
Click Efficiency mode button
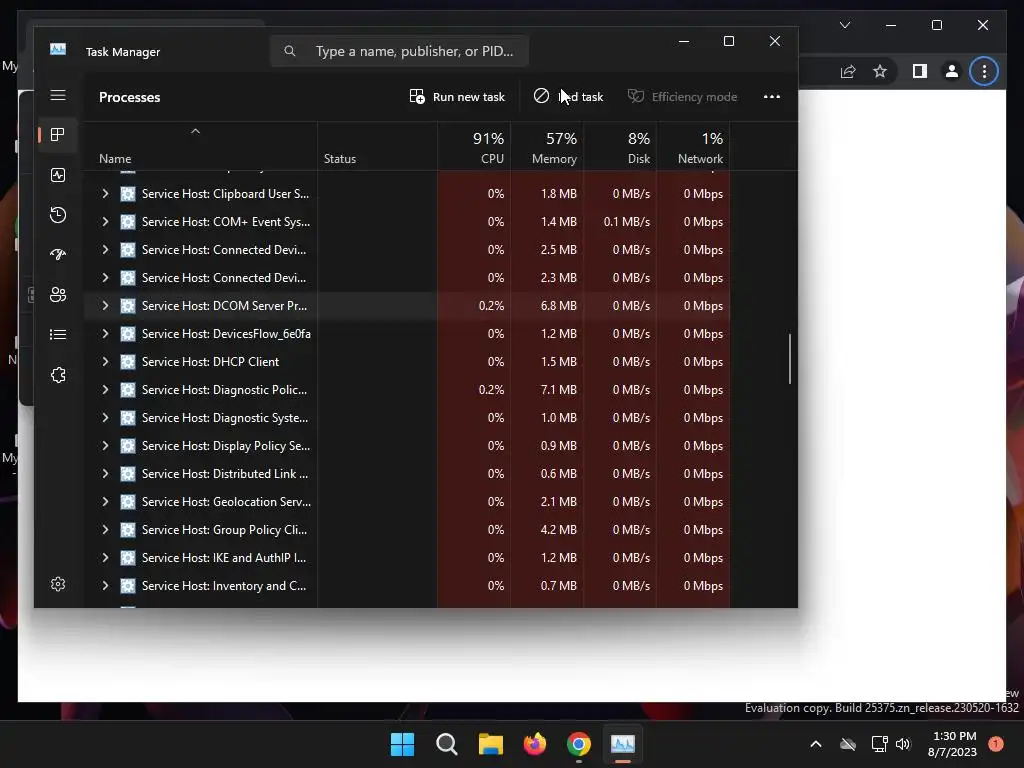coord(682,97)
